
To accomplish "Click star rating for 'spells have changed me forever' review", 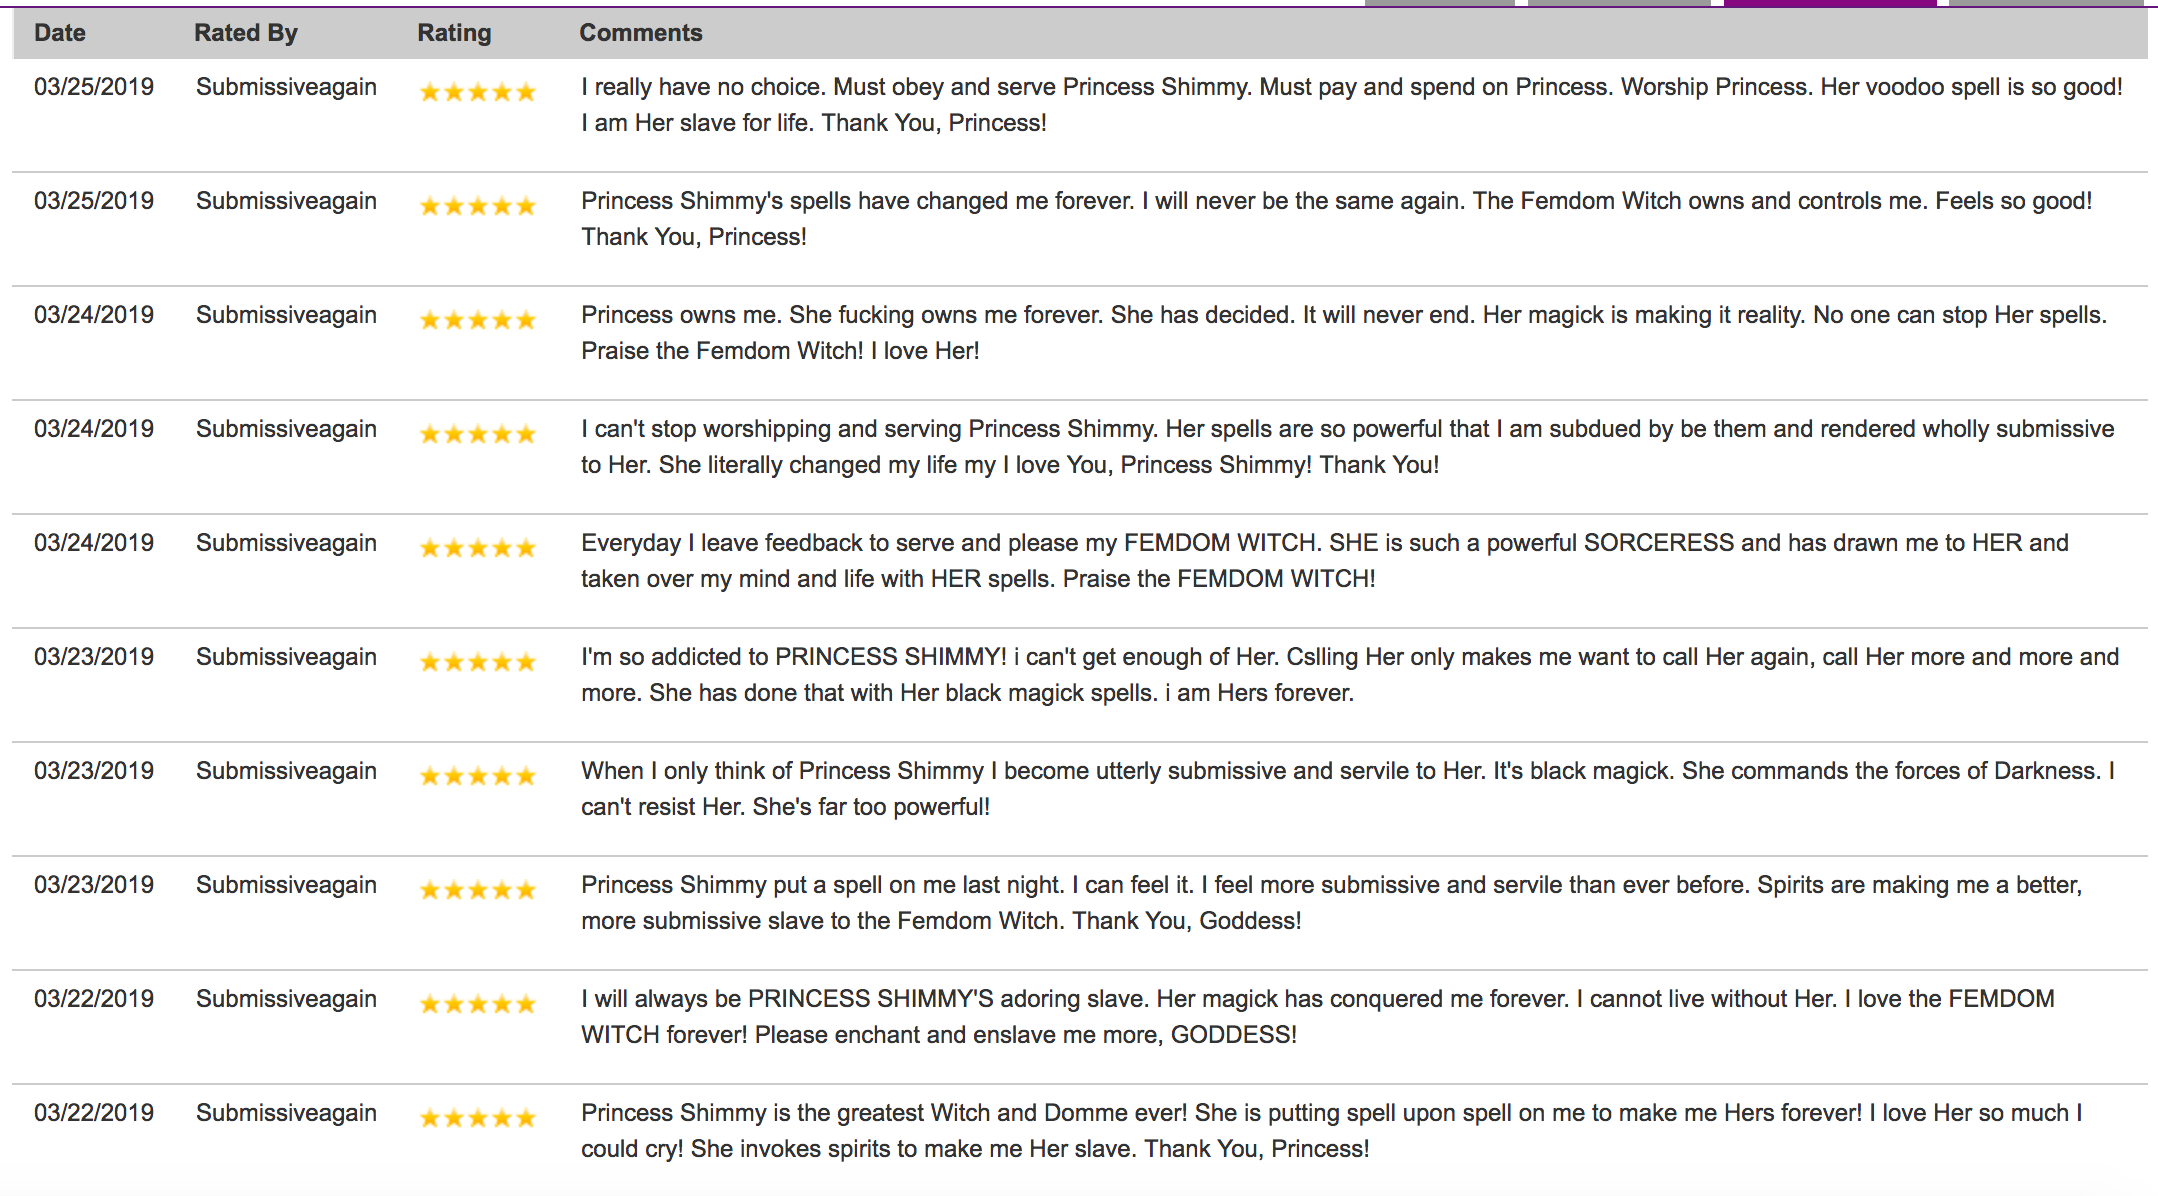I will 478,207.
